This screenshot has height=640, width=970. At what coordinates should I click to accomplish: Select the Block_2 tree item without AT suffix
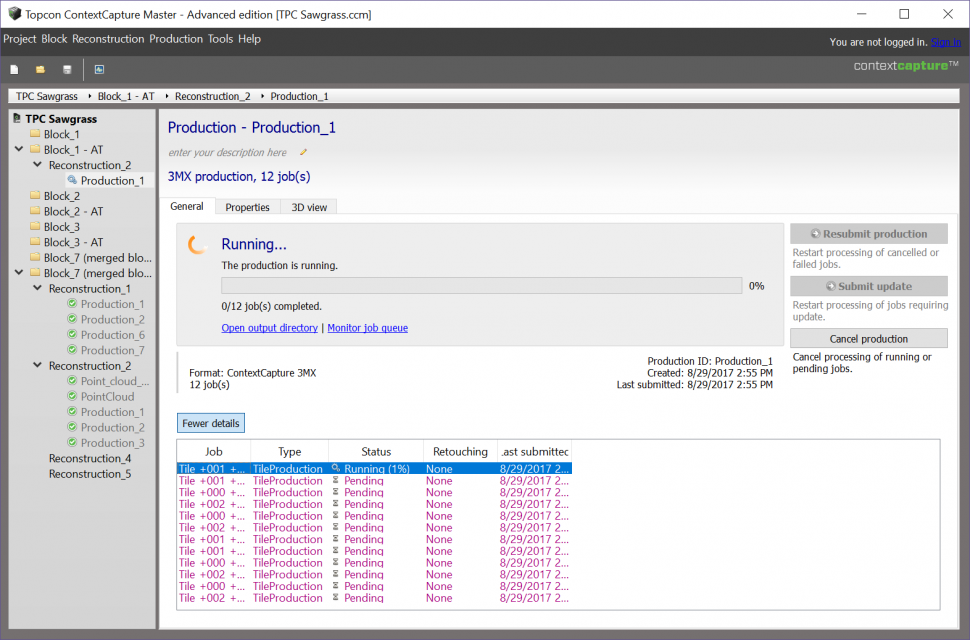pyautogui.click(x=62, y=196)
